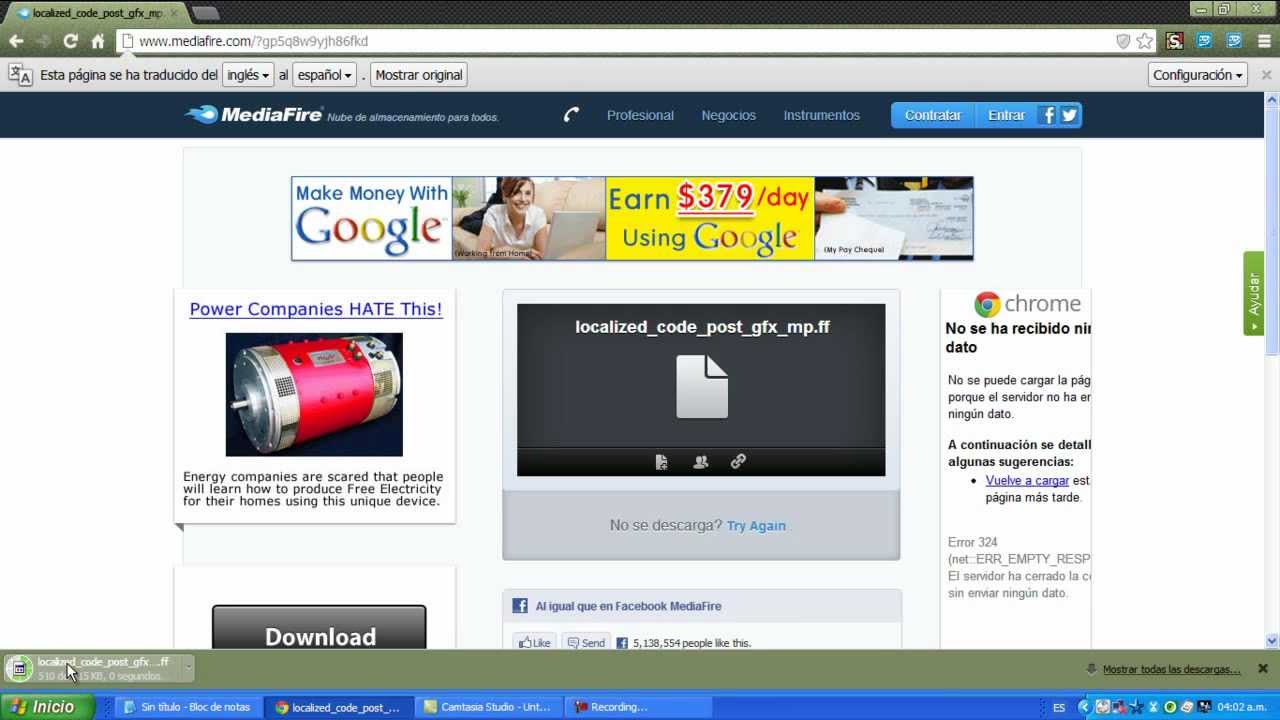
Task: Switch to Recording taskbar item
Action: pyautogui.click(x=639, y=707)
